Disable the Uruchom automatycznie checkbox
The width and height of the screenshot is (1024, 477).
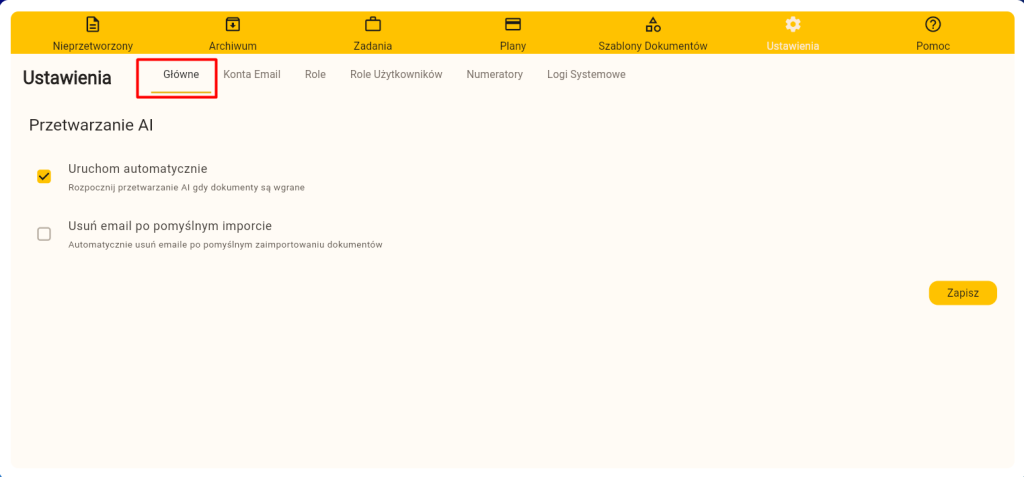click(44, 177)
